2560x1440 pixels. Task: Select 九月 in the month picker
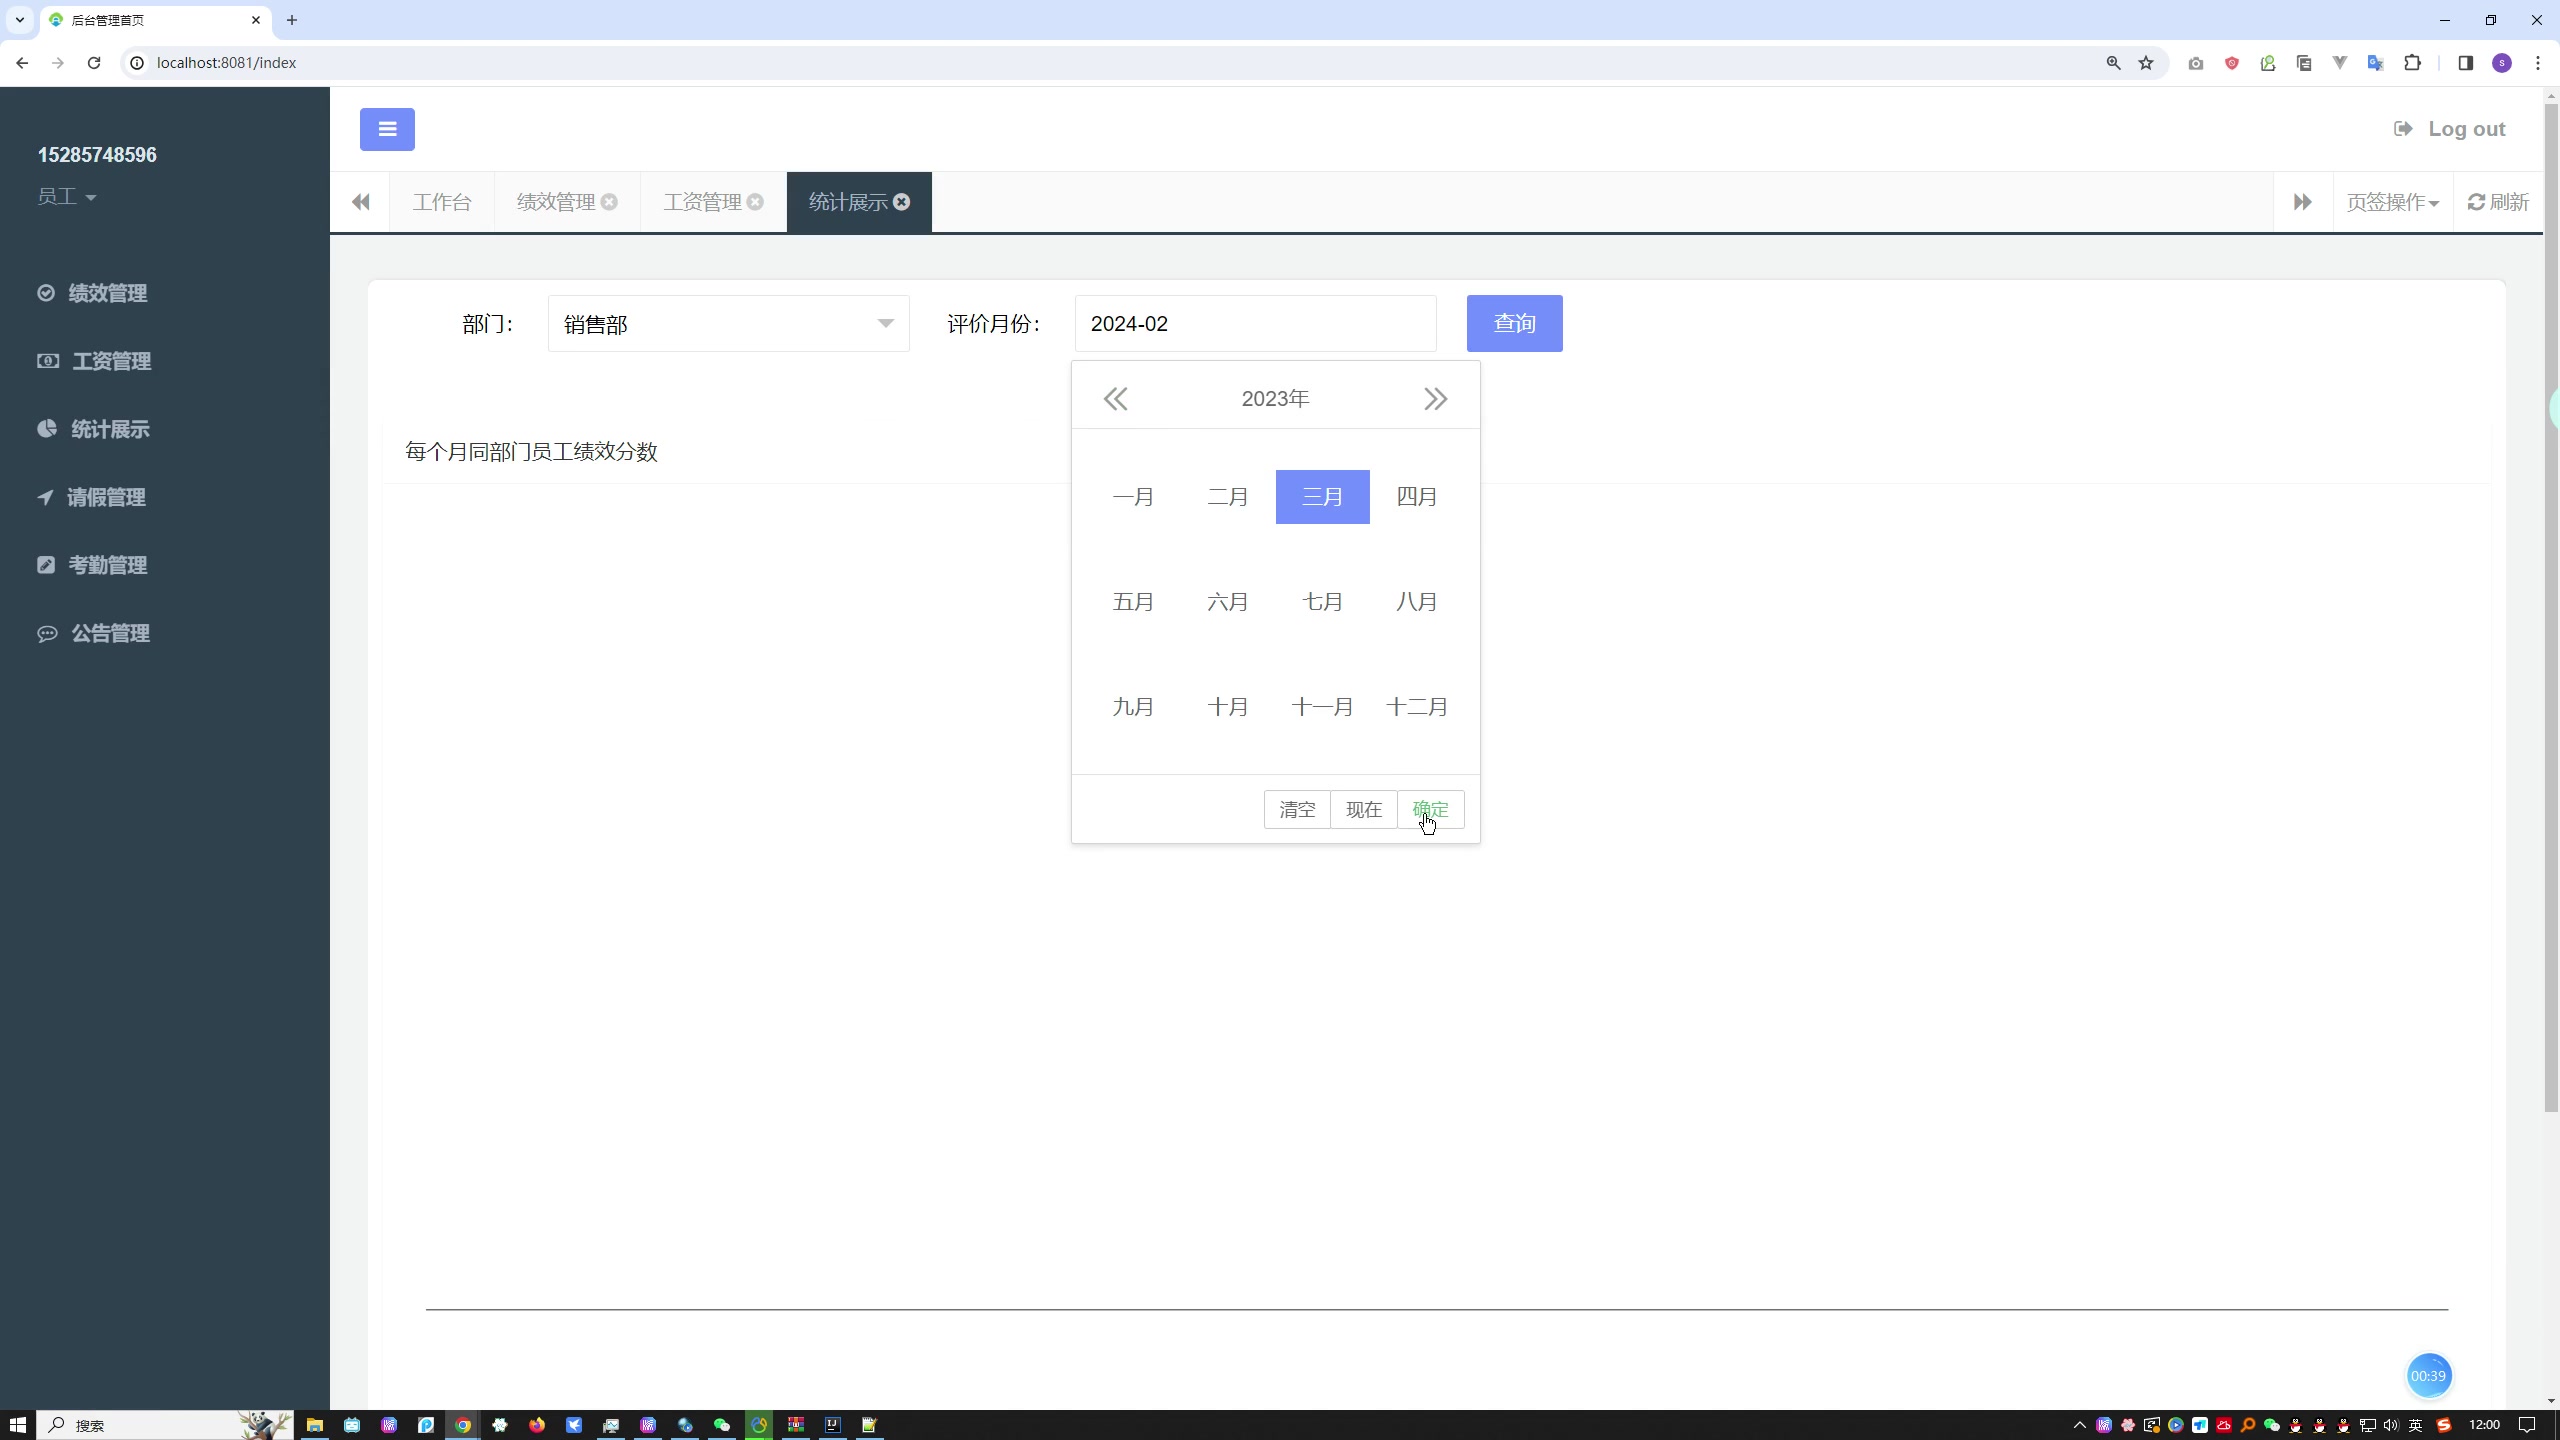tap(1133, 707)
